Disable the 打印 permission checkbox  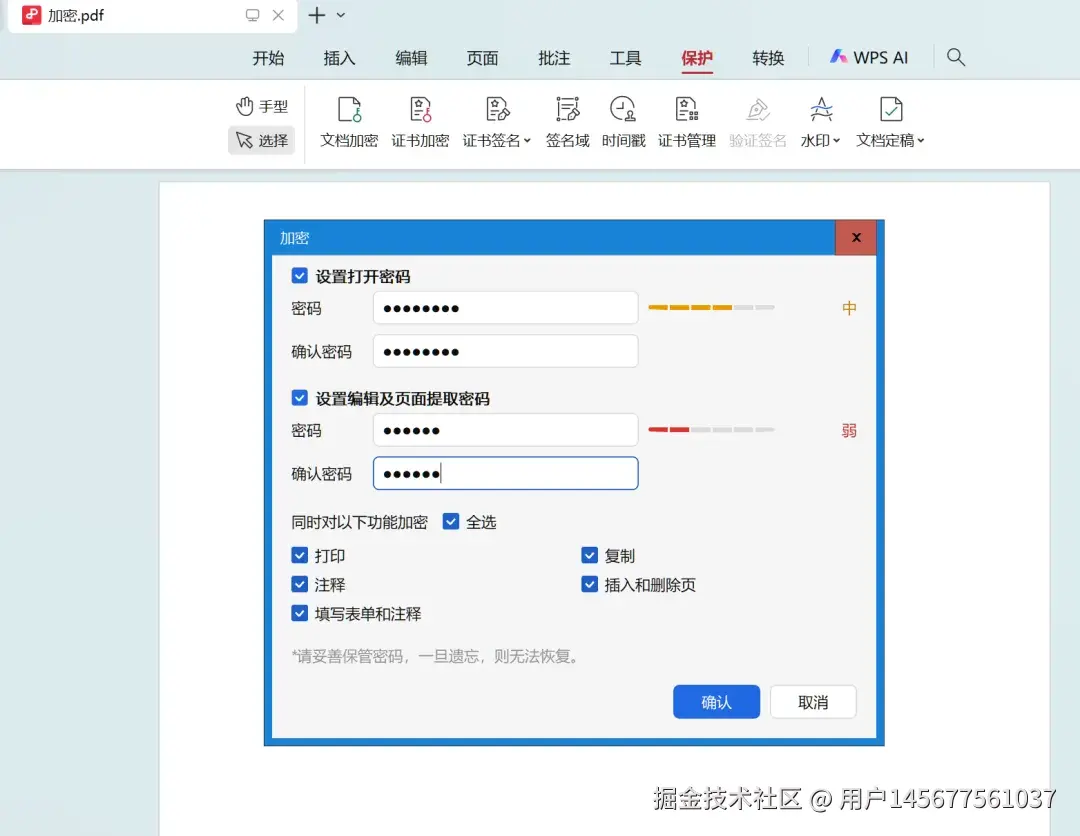tap(300, 555)
